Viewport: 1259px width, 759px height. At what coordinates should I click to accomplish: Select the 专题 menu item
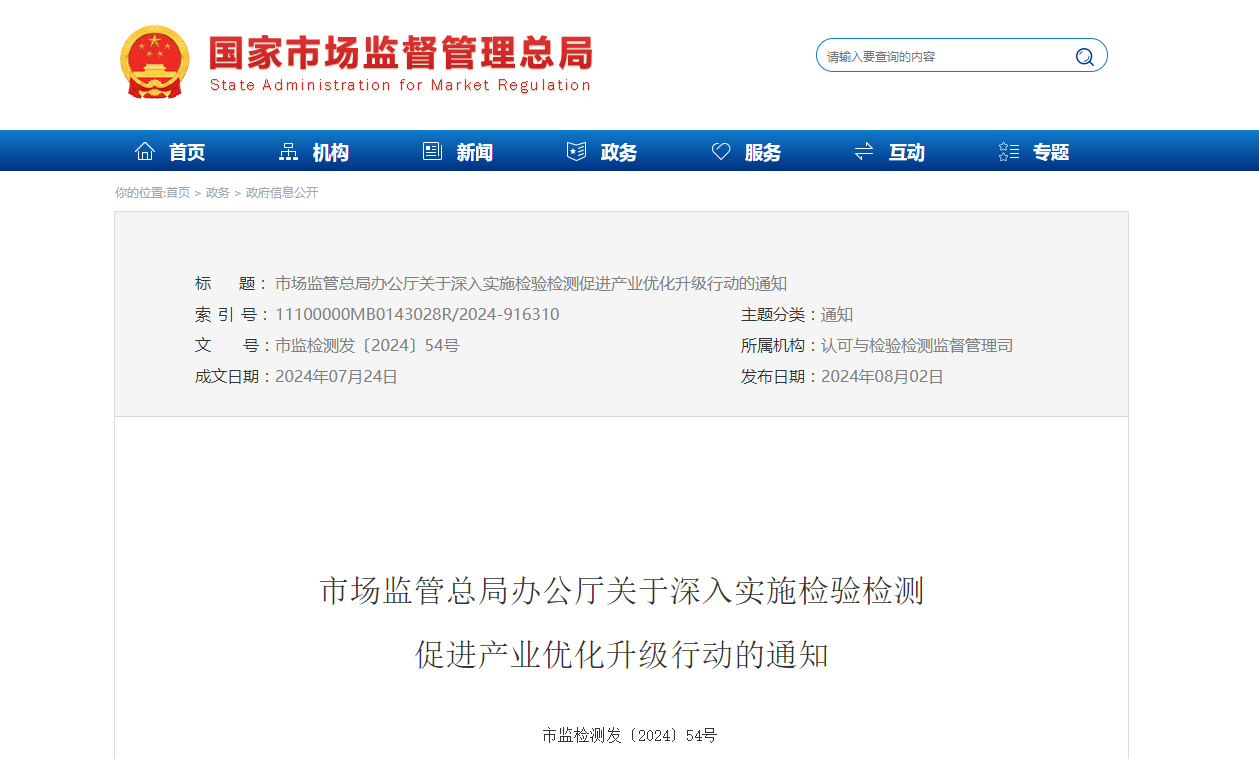click(x=1051, y=152)
